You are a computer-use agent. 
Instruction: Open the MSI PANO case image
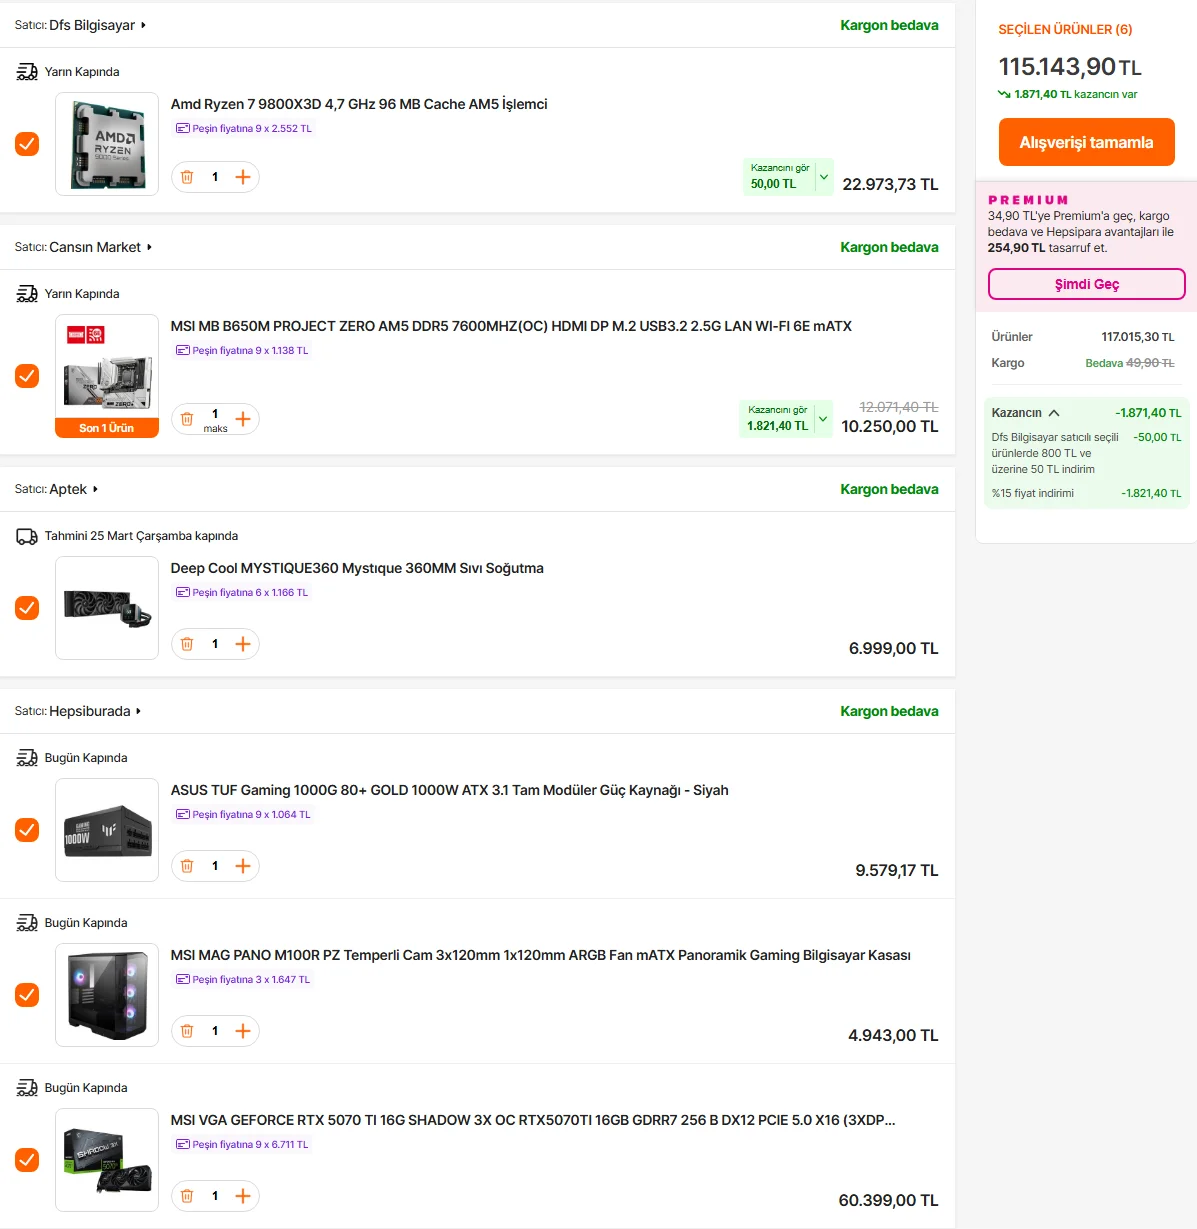point(107,995)
